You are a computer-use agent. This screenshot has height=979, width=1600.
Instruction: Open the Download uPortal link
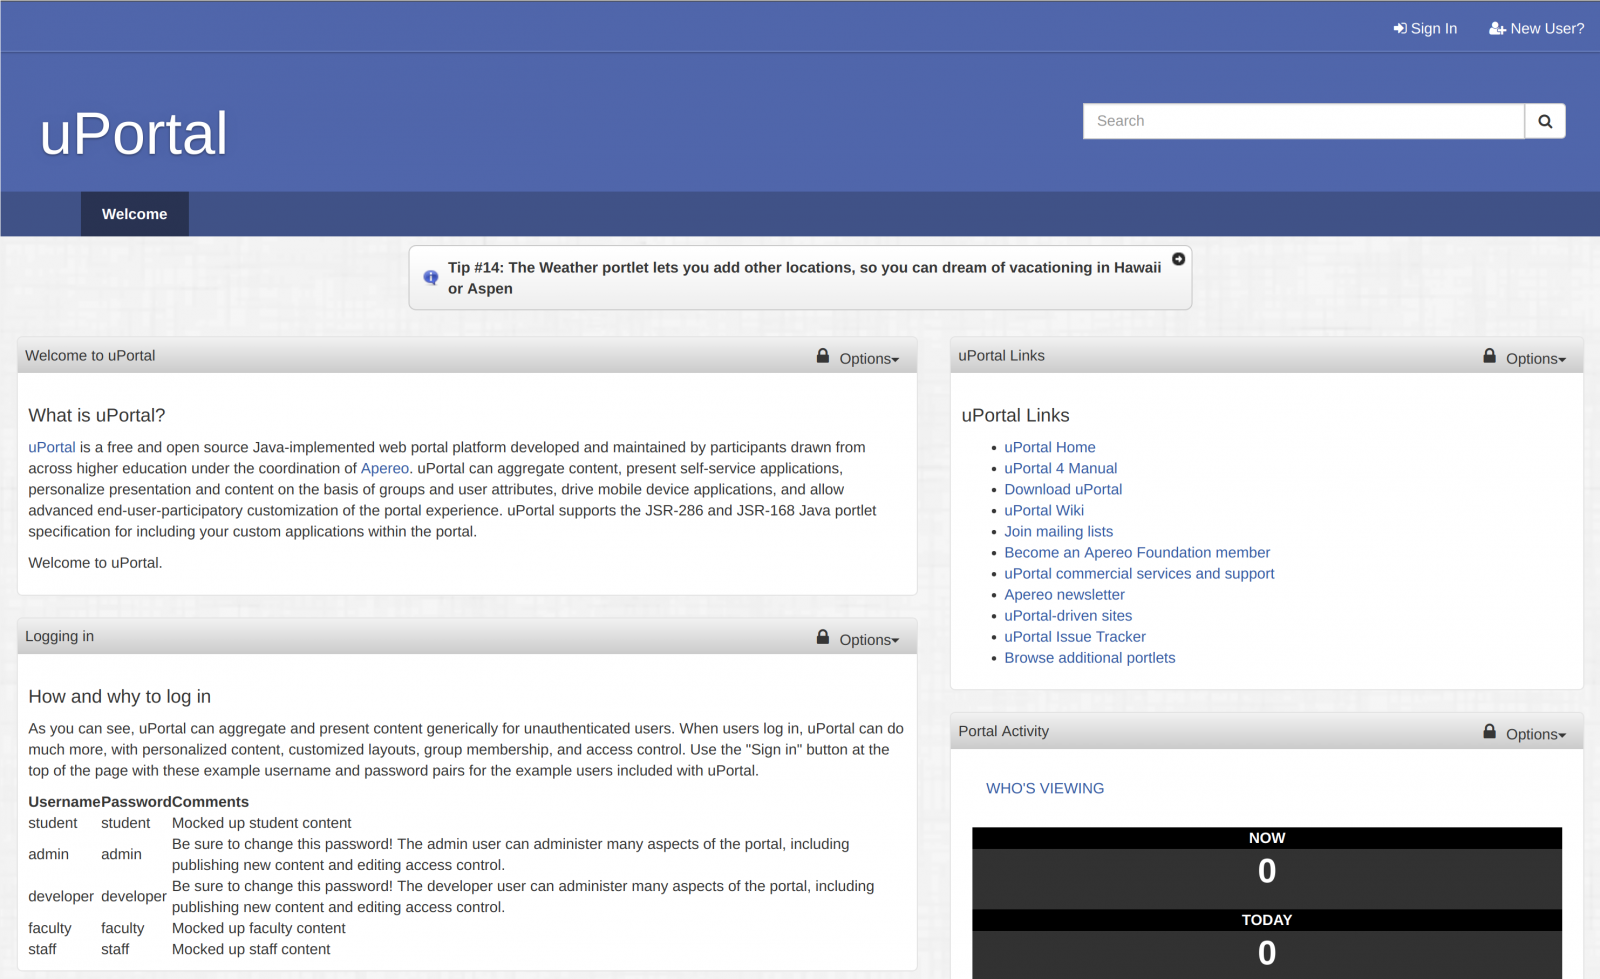click(x=1063, y=489)
